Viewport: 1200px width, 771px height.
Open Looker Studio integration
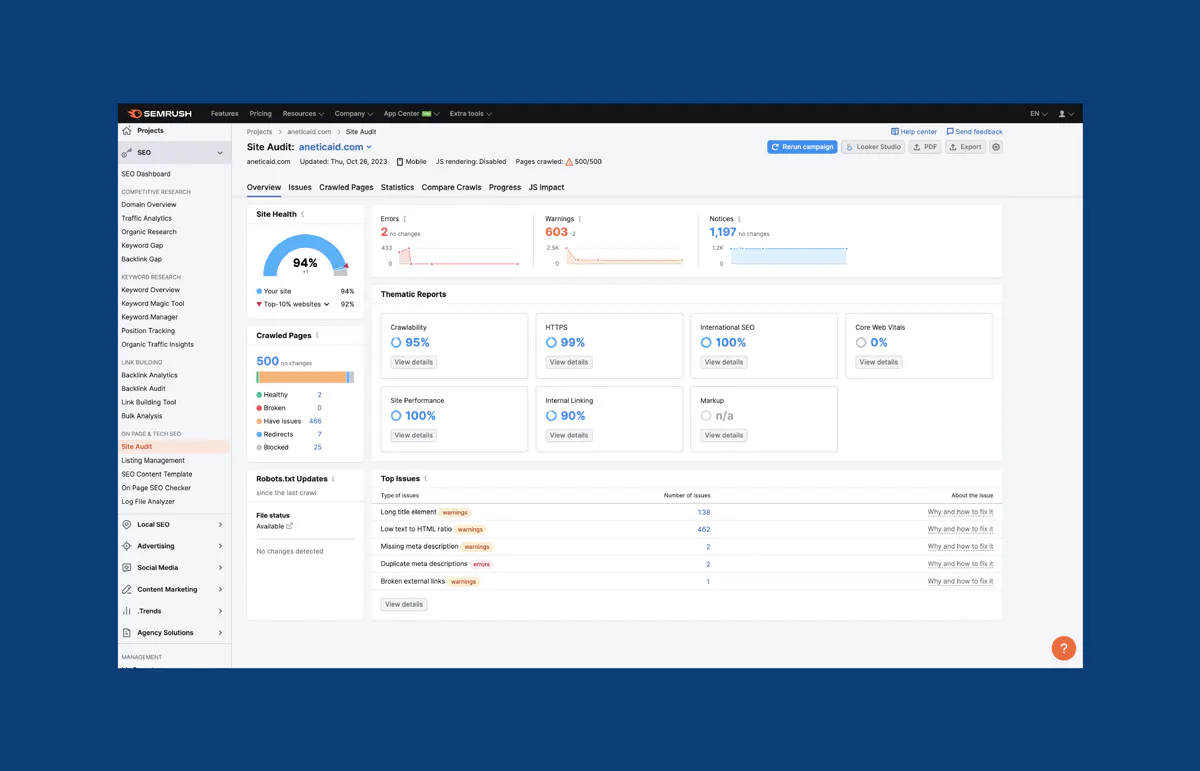click(872, 147)
